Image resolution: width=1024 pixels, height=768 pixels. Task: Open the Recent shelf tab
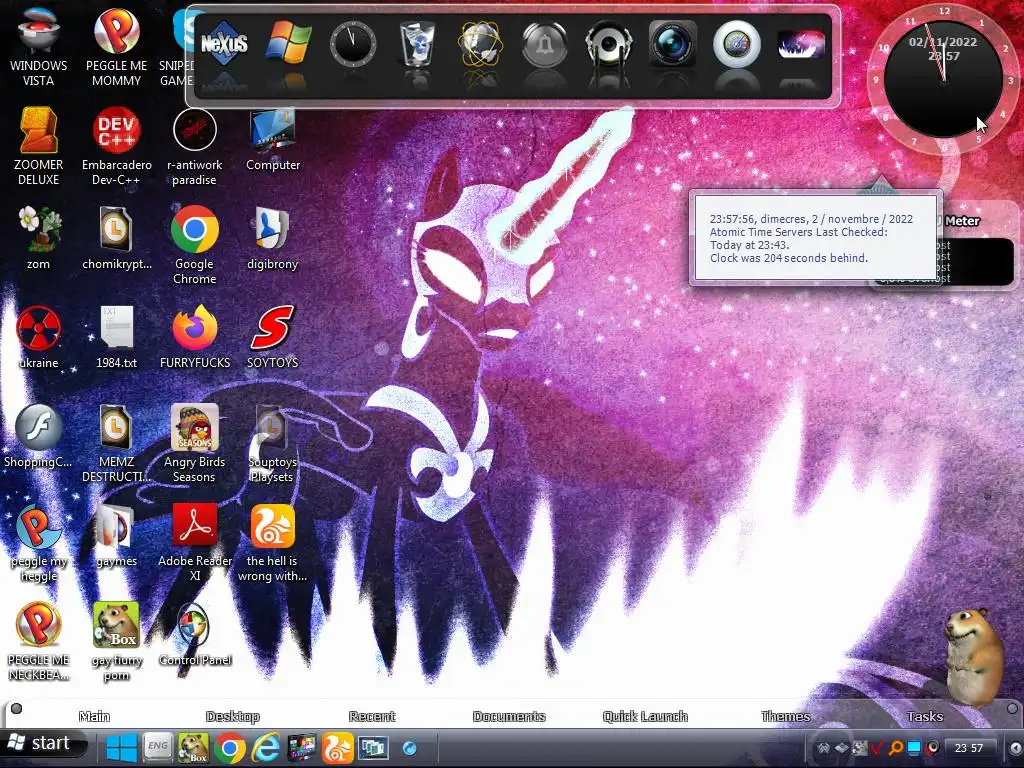372,716
